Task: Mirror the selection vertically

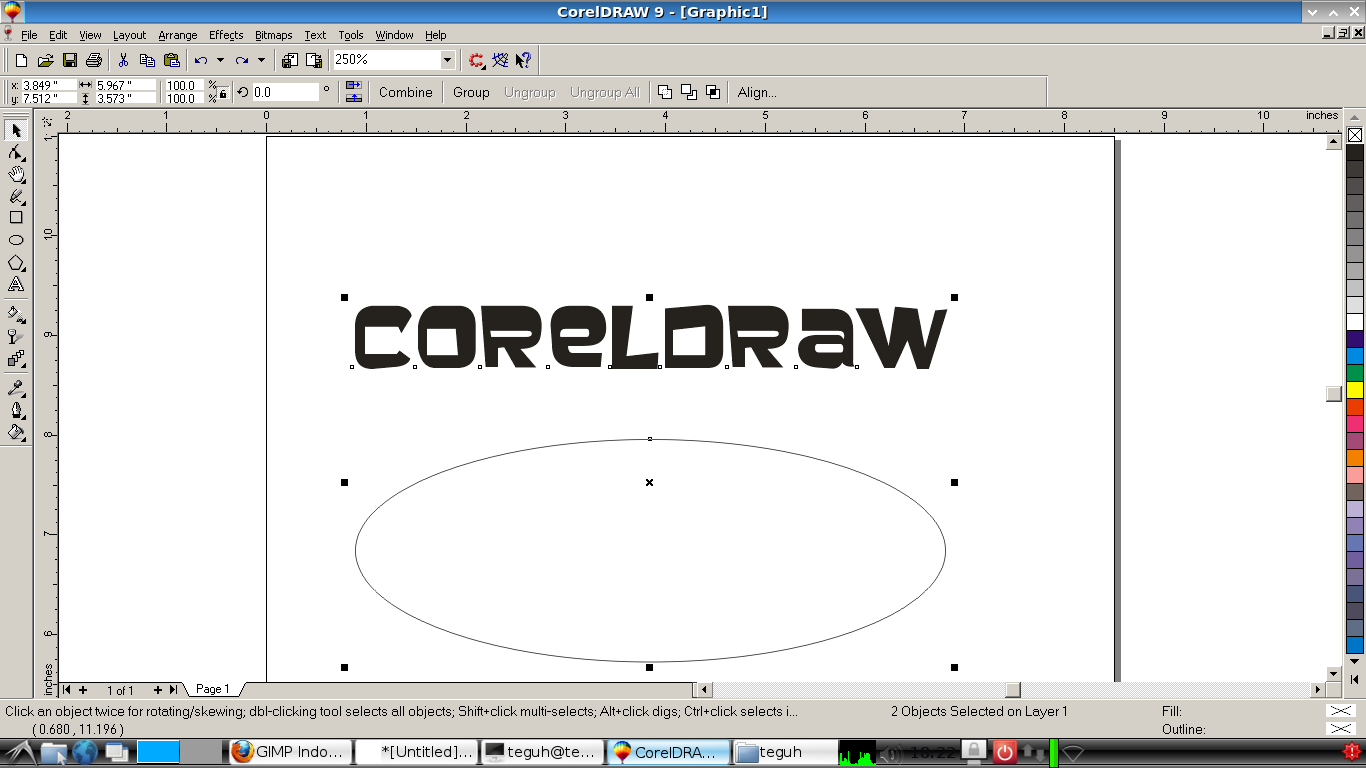Action: pos(353,98)
